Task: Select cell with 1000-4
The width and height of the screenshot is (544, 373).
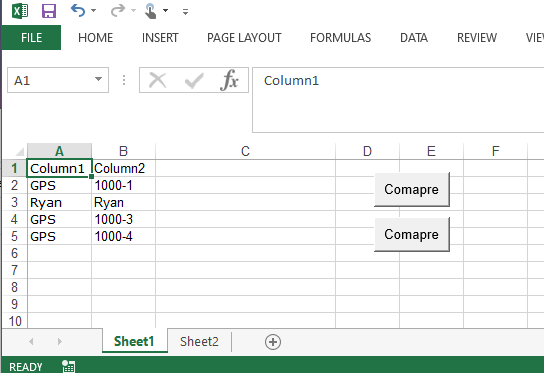Action: [x=124, y=236]
